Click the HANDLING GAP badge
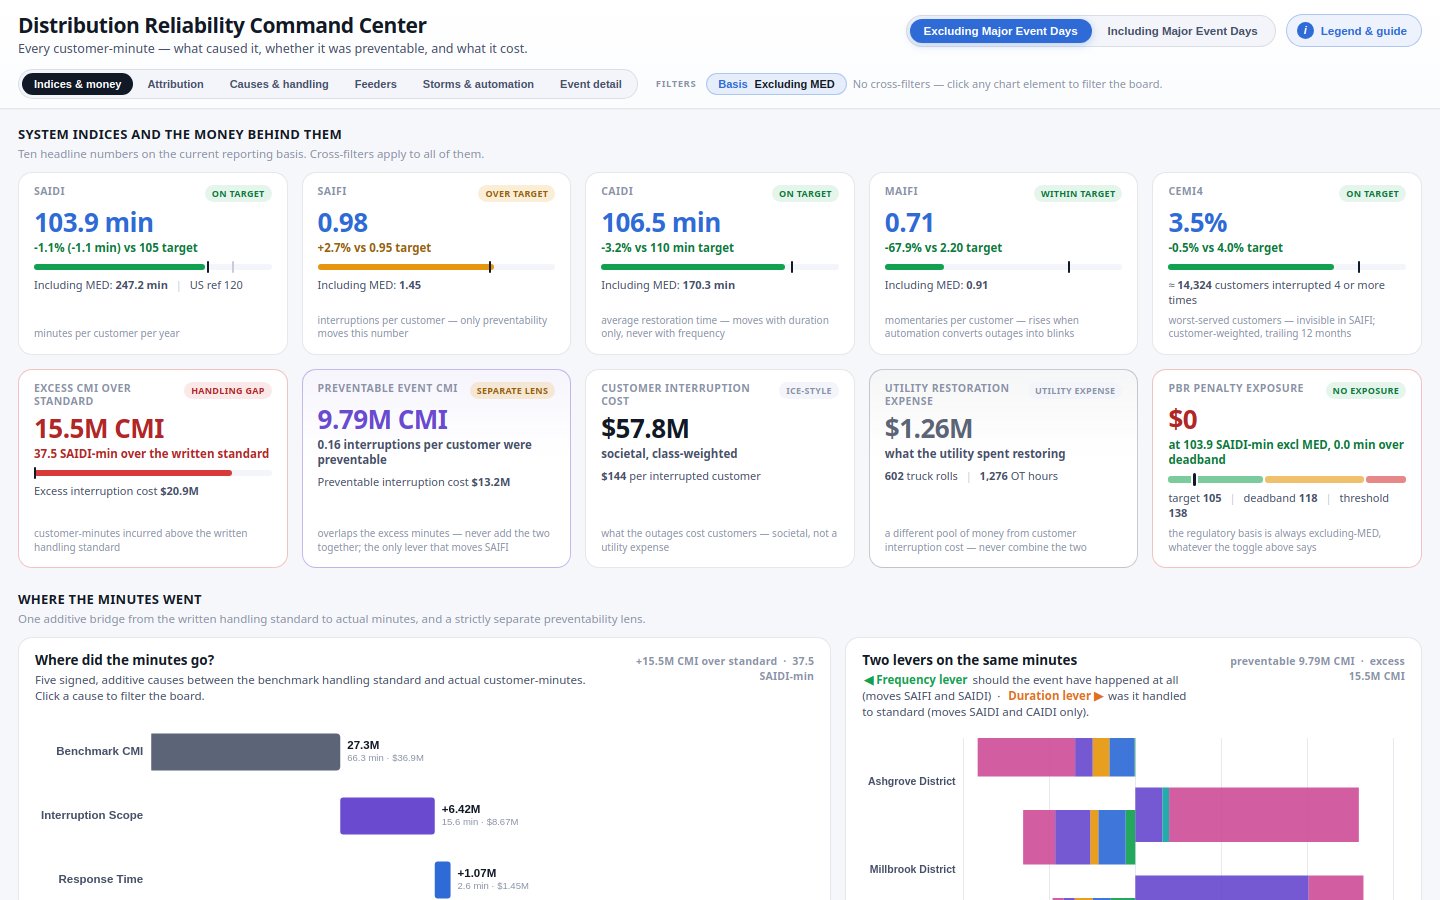Viewport: 1440px width, 900px height. 228,390
